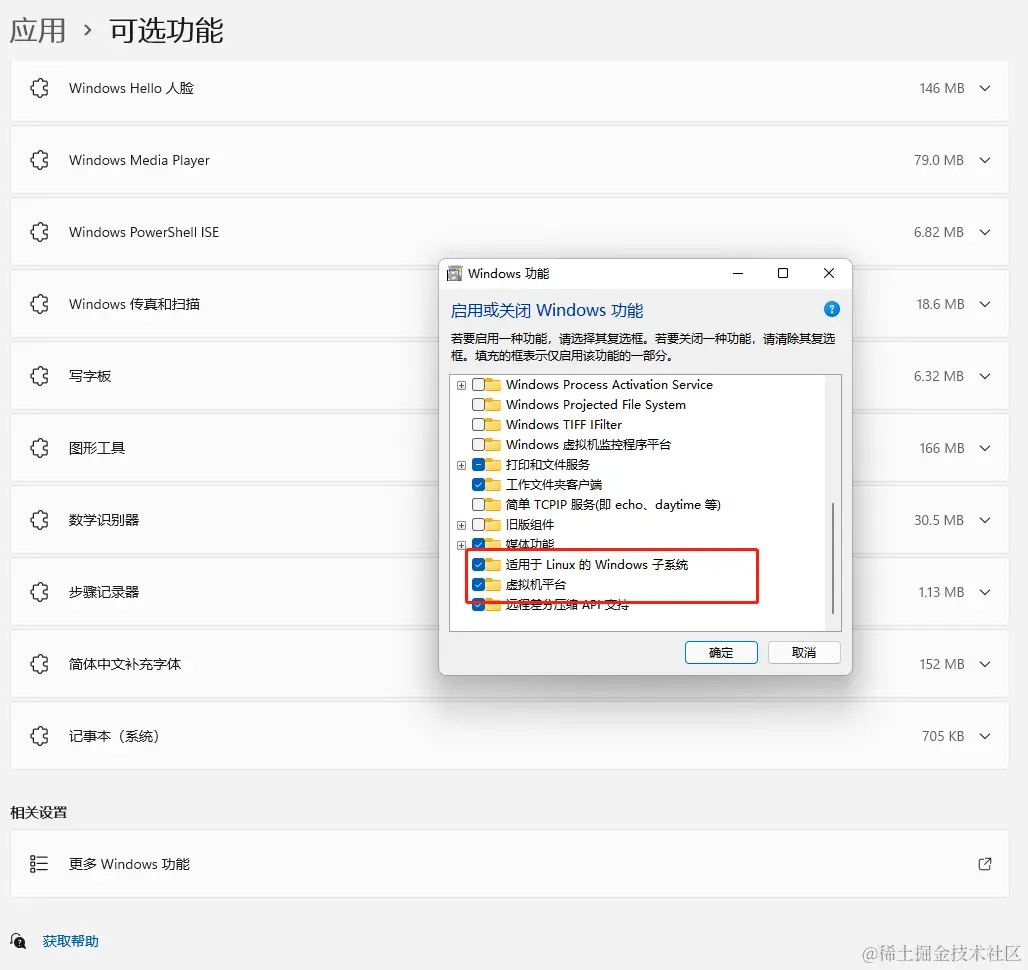
Task: Click the list icon beside 更多 Windows 功能
Action: click(x=39, y=864)
